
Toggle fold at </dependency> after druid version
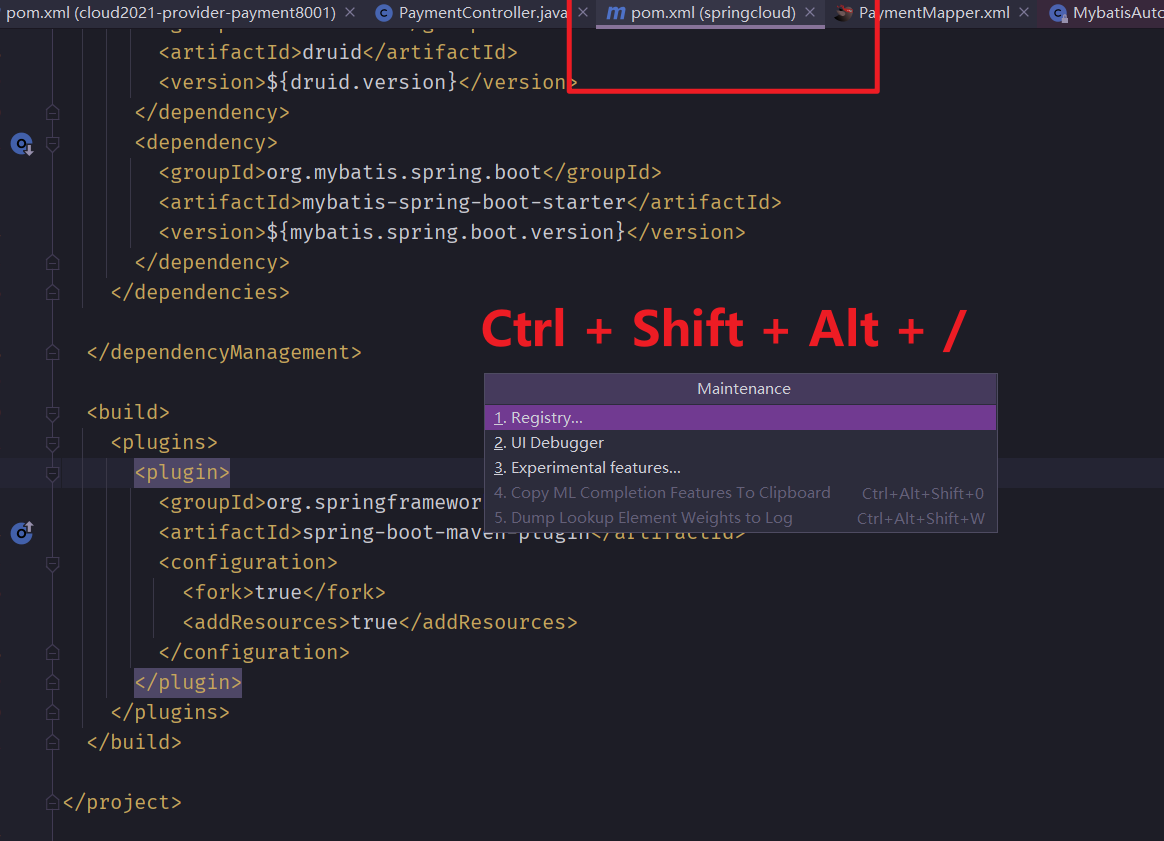pyautogui.click(x=53, y=113)
